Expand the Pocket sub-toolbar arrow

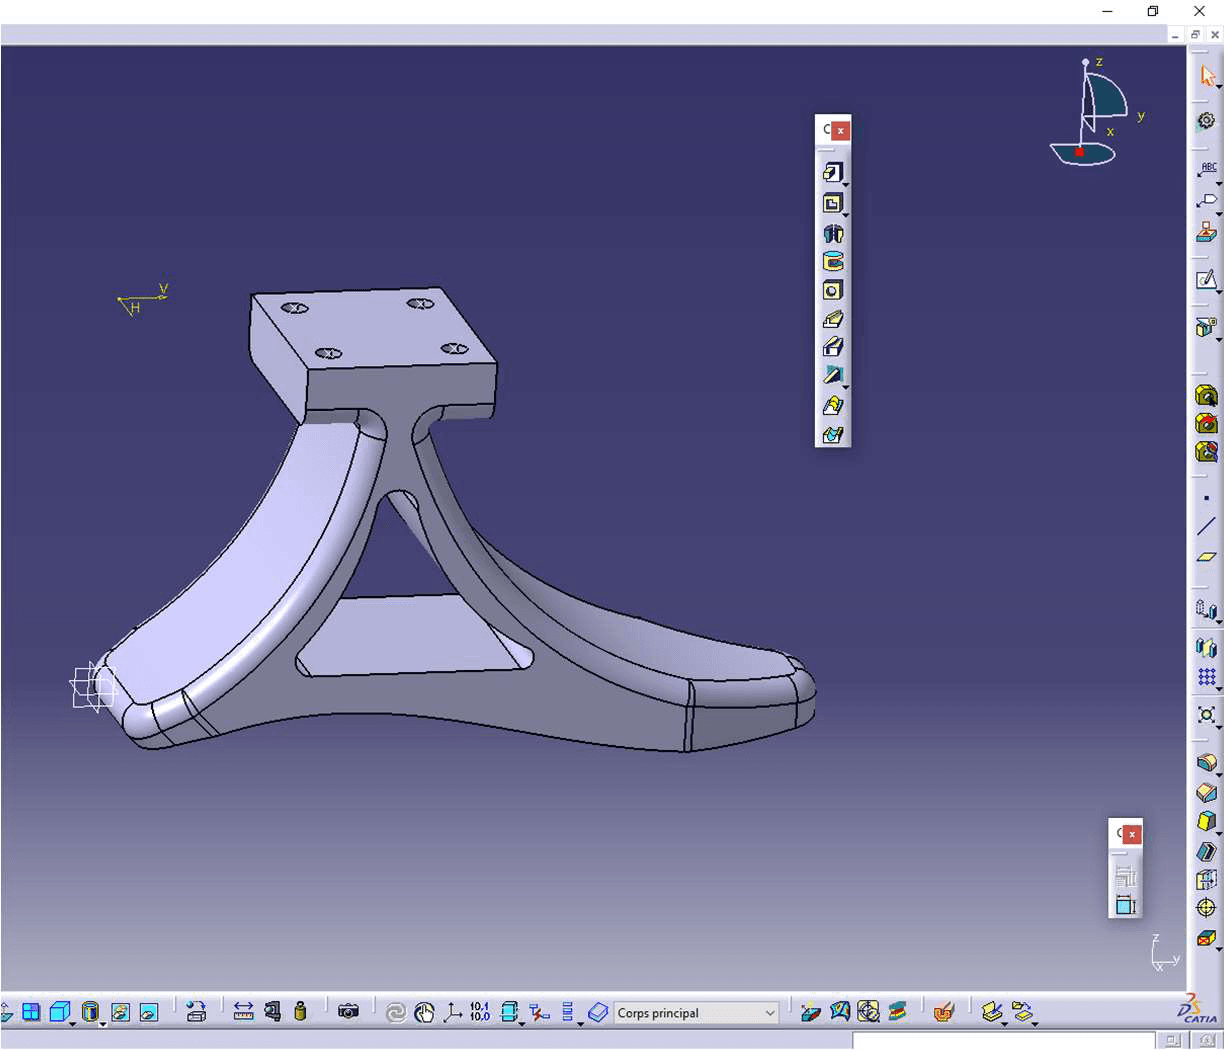(846, 215)
